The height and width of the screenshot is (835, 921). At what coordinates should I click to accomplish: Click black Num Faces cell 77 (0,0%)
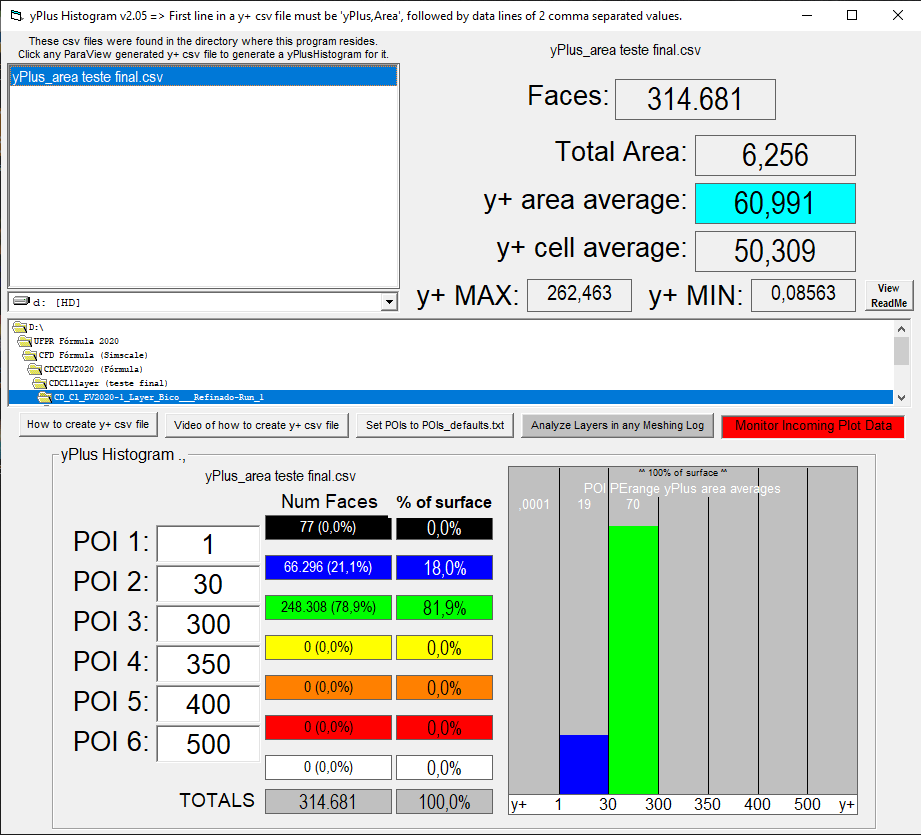click(328, 527)
